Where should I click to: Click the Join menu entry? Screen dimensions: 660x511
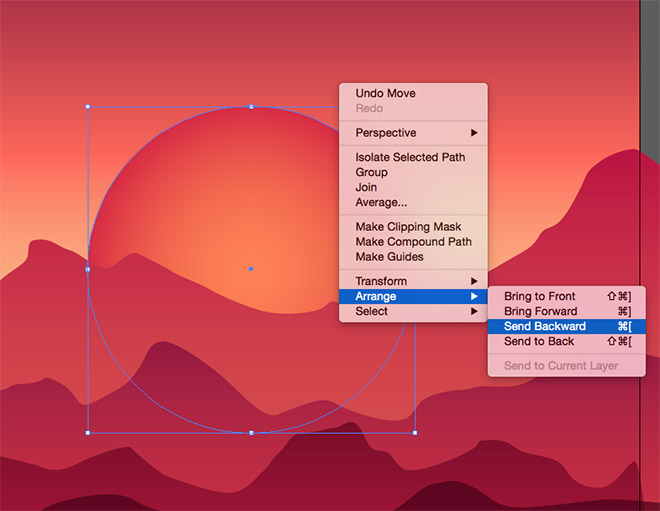[413, 187]
